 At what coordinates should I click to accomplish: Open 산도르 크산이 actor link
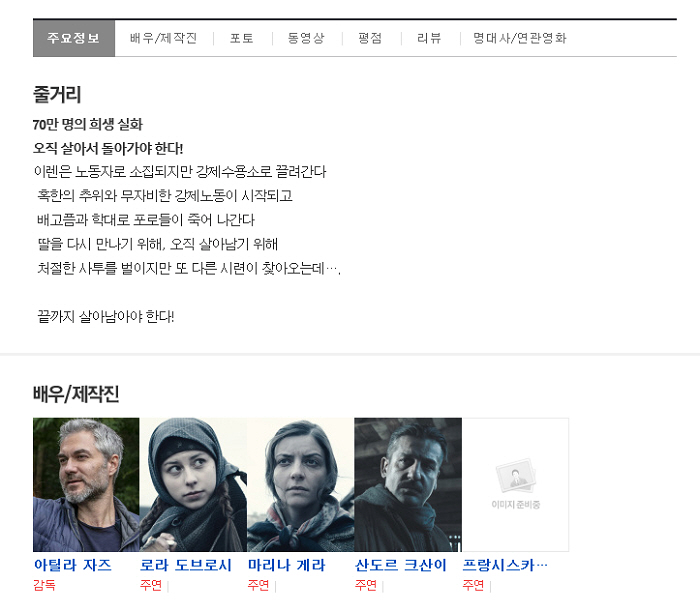400,565
